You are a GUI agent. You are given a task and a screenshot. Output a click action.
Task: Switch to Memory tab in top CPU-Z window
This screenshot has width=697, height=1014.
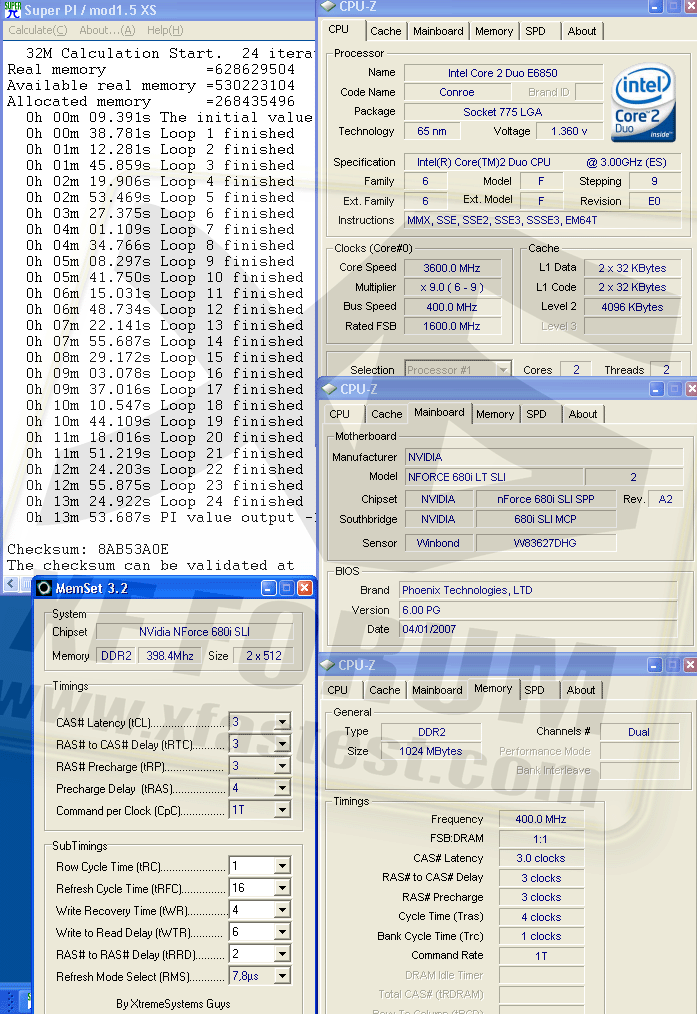point(494,31)
